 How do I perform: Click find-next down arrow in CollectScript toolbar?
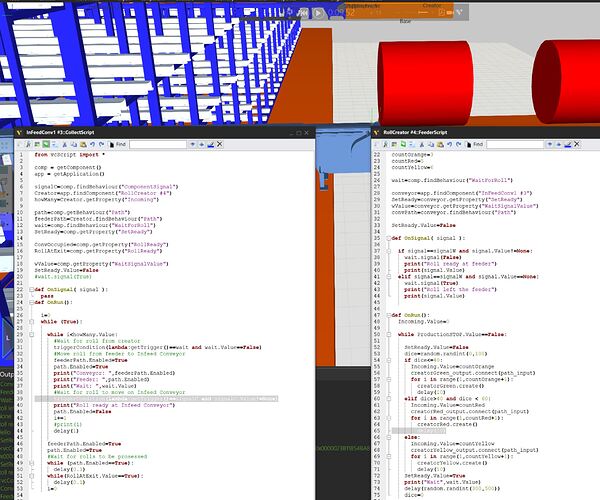pyautogui.click(x=192, y=144)
